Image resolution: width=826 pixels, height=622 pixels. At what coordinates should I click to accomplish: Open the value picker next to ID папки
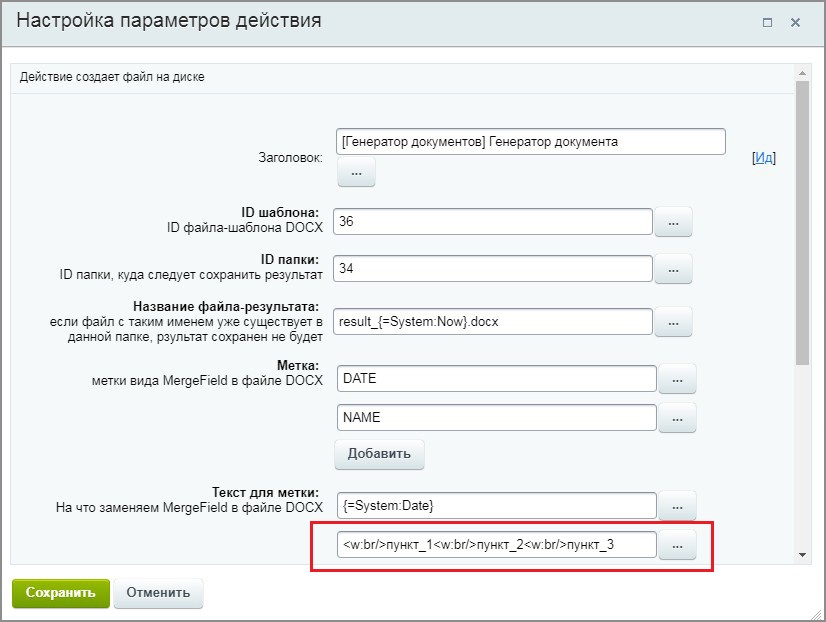coord(673,269)
